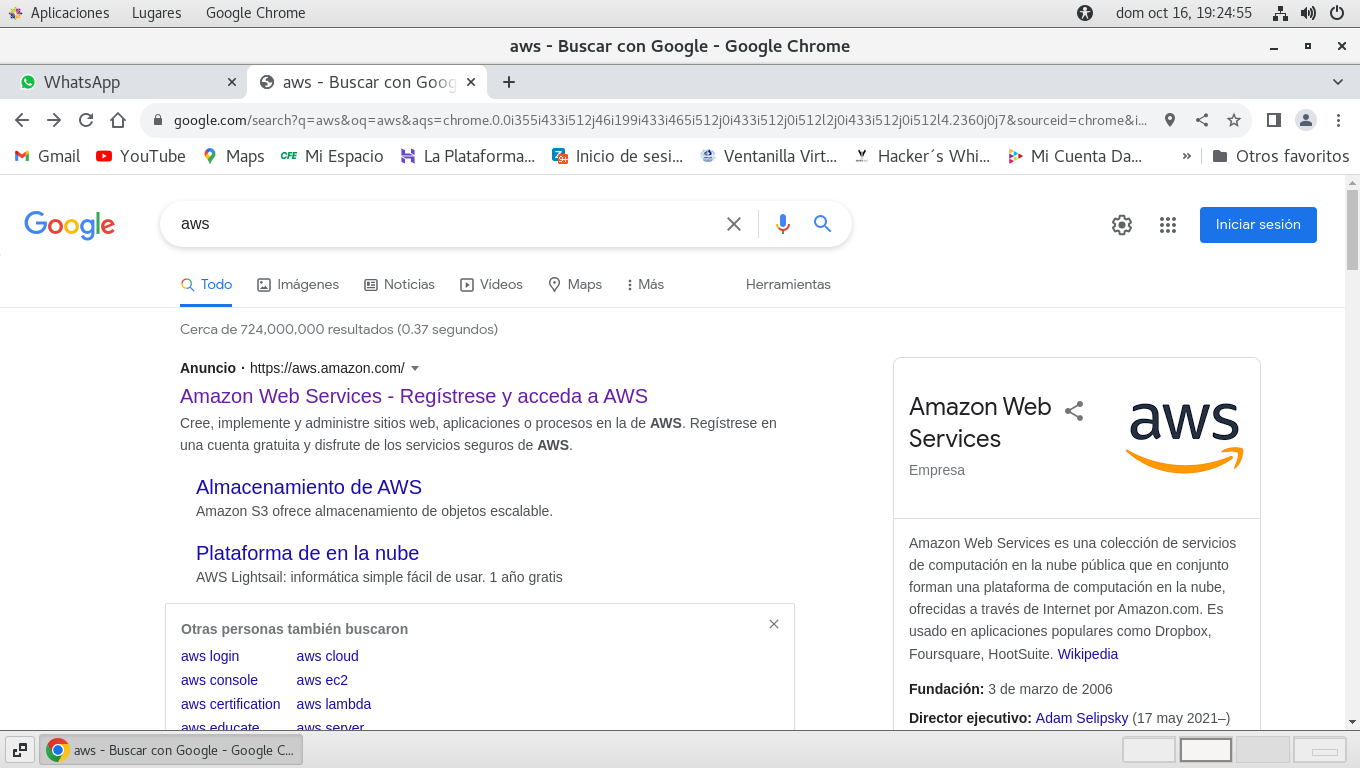This screenshot has width=1360, height=768.
Task: Open the Google apps grid icon
Action: 1167,225
